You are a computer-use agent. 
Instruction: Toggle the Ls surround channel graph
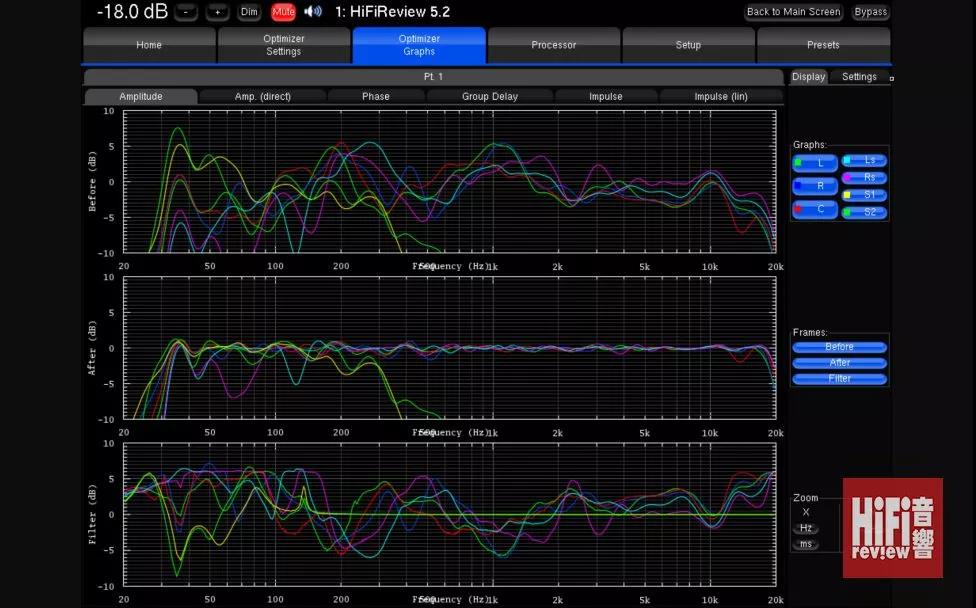click(x=864, y=160)
